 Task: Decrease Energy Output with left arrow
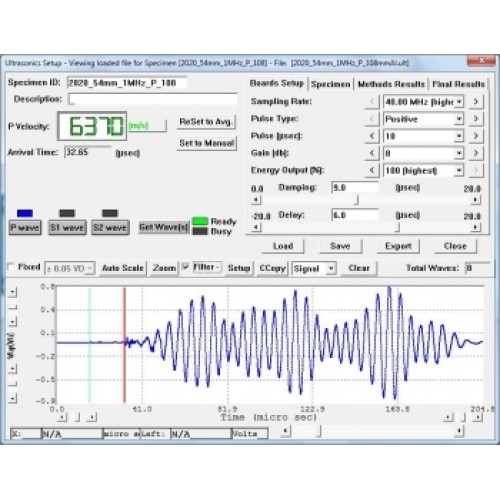(372, 171)
